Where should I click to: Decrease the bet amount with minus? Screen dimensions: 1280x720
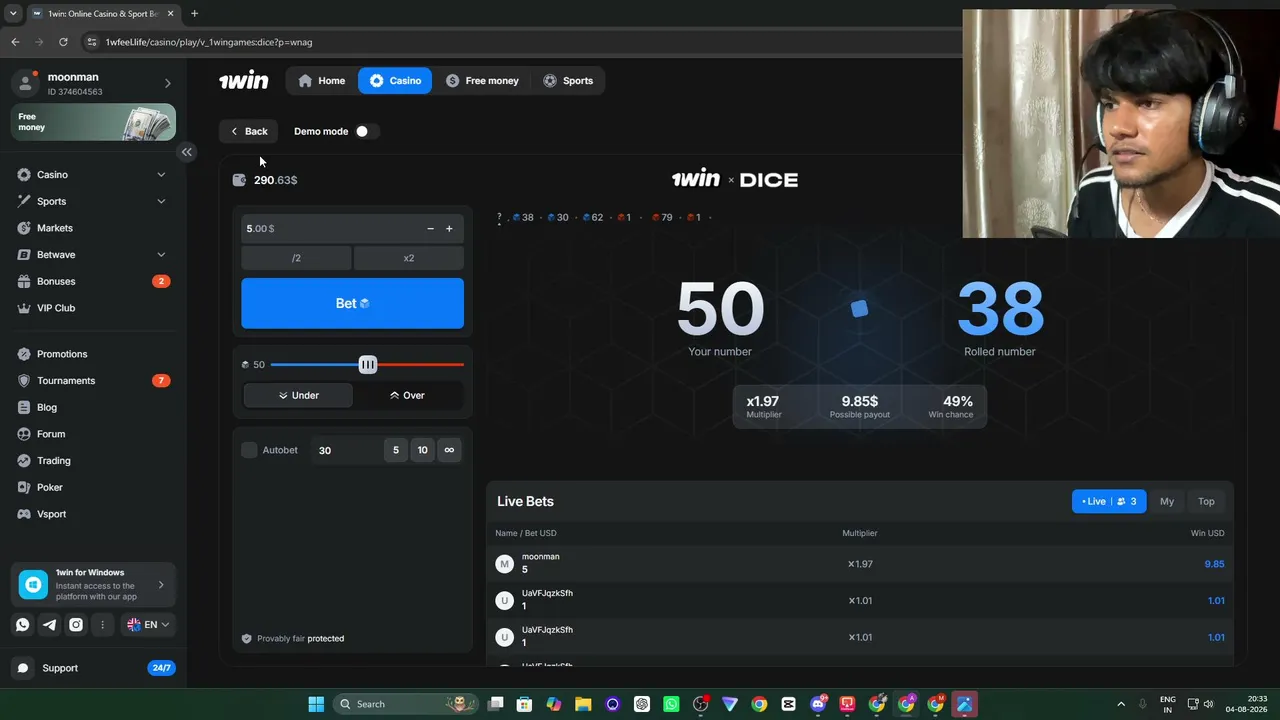pyautogui.click(x=430, y=229)
